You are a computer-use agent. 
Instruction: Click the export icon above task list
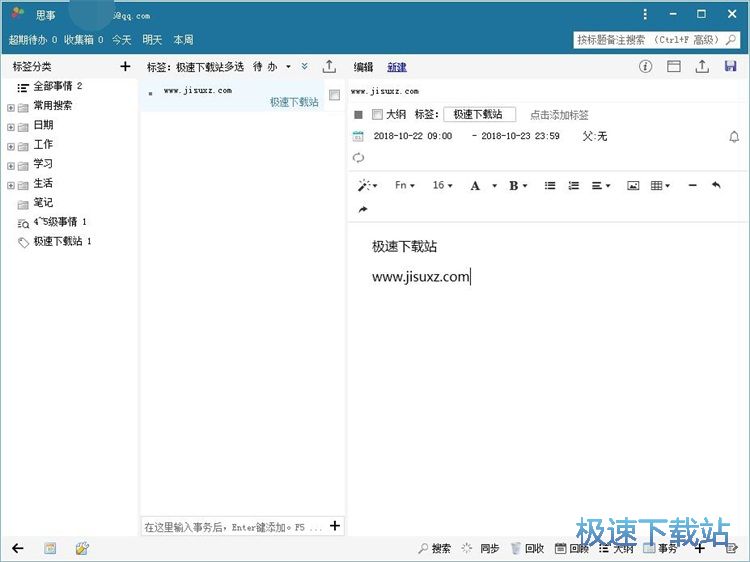[329, 67]
